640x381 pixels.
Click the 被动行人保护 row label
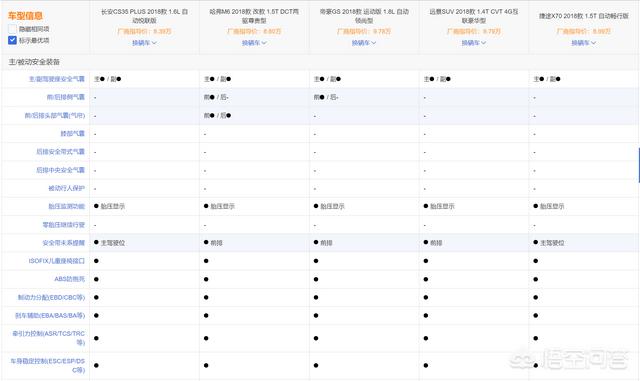click(x=67, y=188)
